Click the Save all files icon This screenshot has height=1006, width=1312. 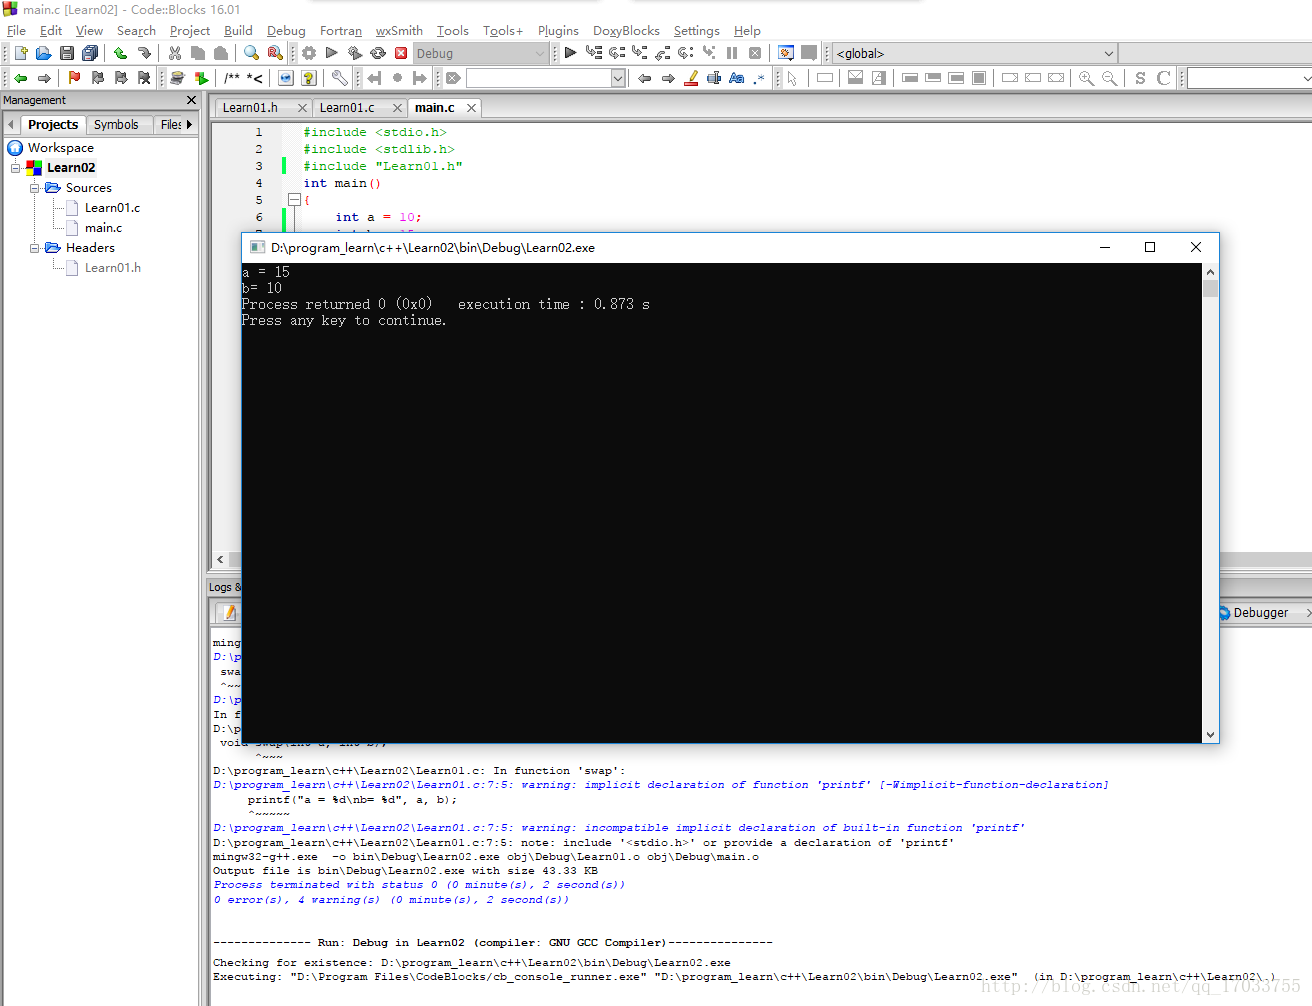point(90,53)
